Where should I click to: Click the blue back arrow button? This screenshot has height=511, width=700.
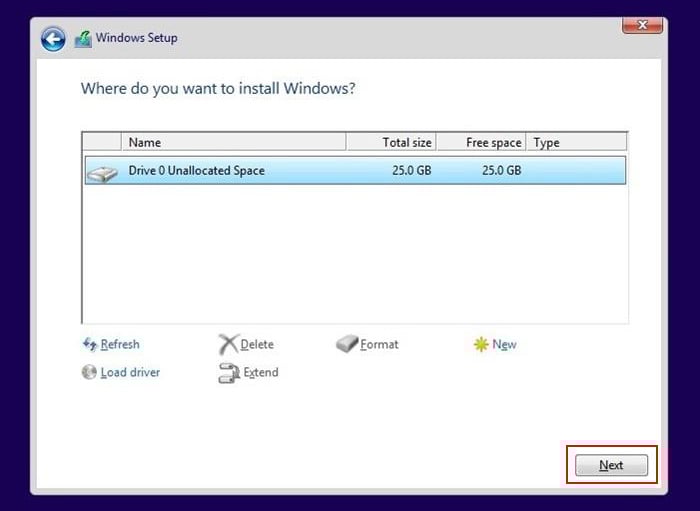[x=53, y=39]
